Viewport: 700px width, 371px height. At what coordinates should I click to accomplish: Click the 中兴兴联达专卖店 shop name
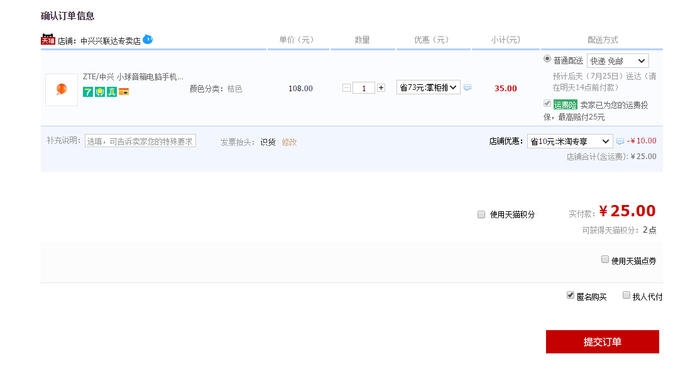pyautogui.click(x=110, y=41)
